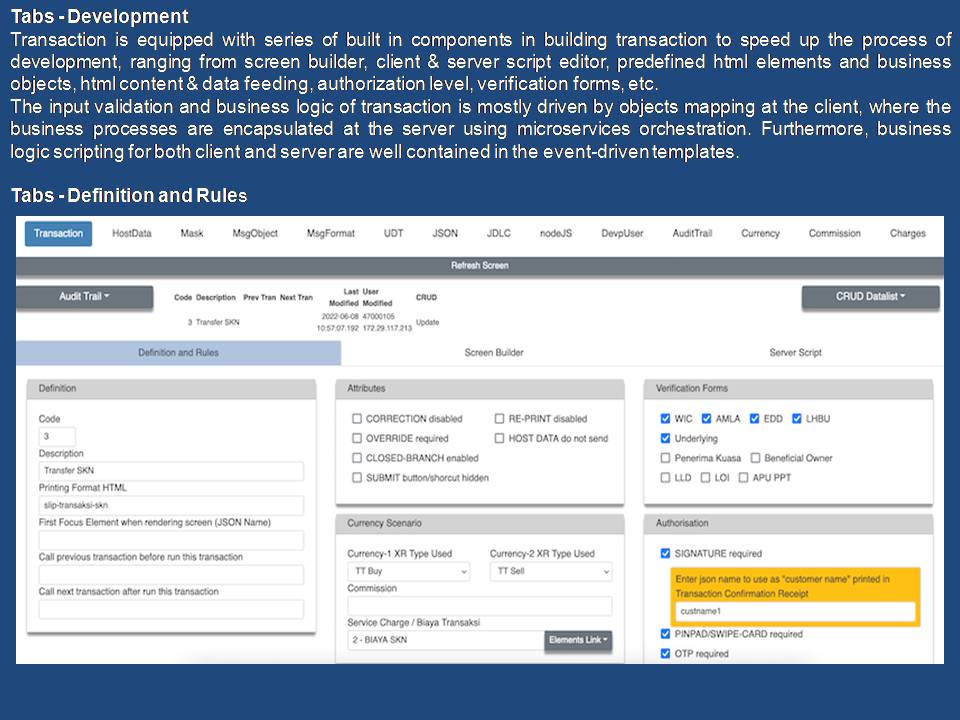
Task: Open Currency-1 XR Type TT Buy dropdown
Action: pyautogui.click(x=408, y=571)
